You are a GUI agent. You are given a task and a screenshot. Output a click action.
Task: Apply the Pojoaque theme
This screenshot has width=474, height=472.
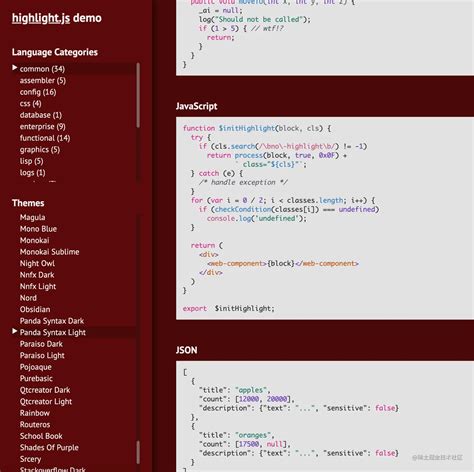pos(36,367)
